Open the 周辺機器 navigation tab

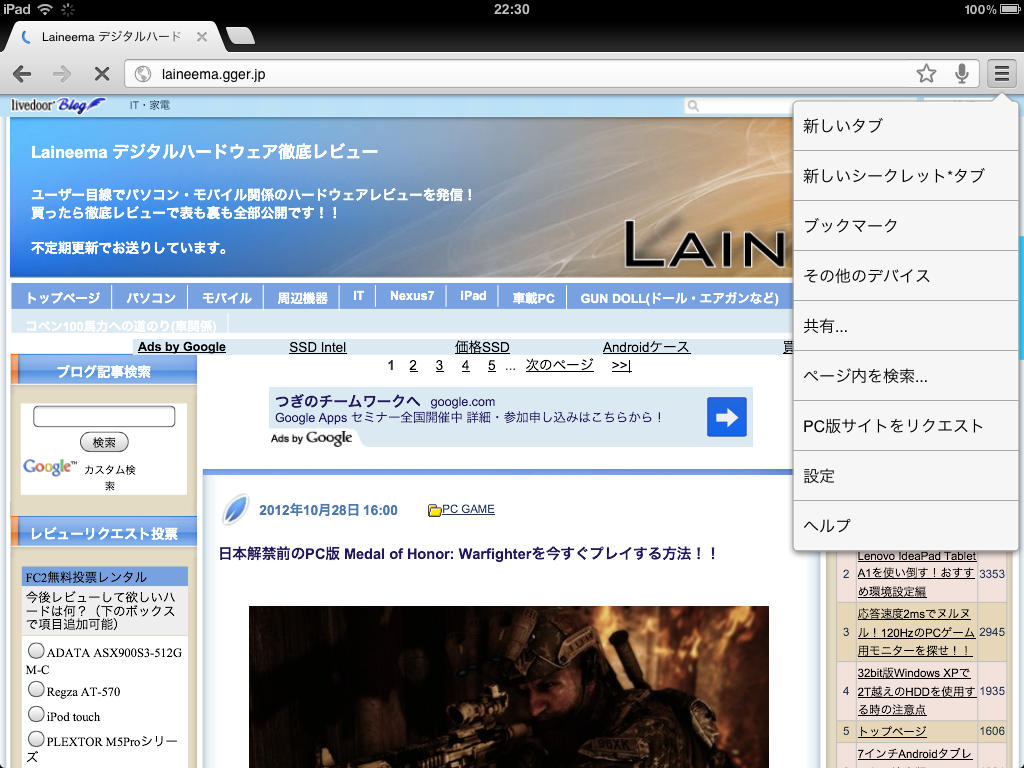point(302,298)
